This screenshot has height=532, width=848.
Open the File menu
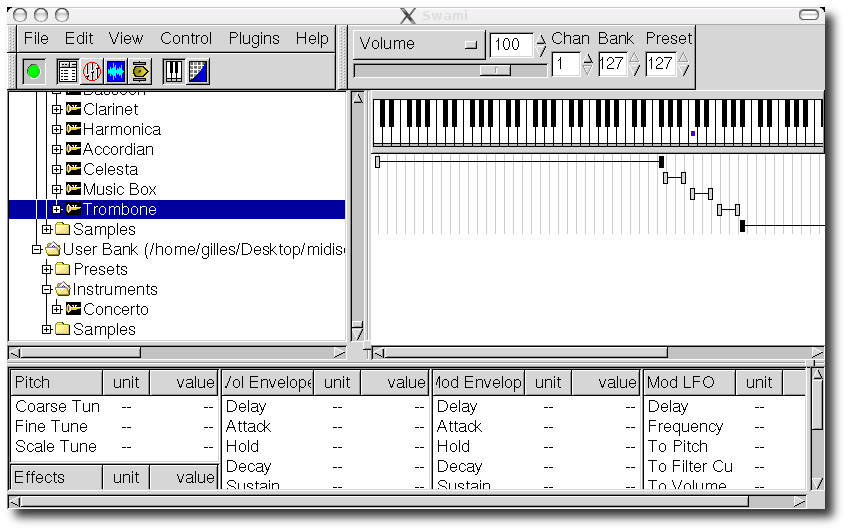36,38
